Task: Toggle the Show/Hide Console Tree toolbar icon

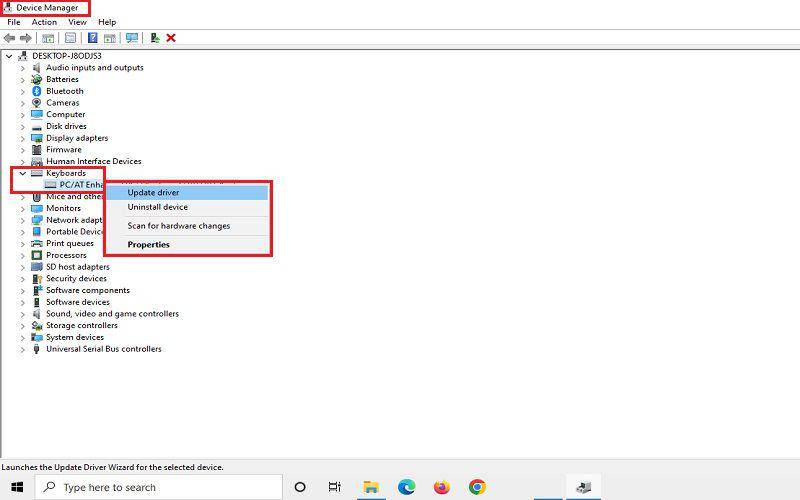Action: [x=48, y=38]
